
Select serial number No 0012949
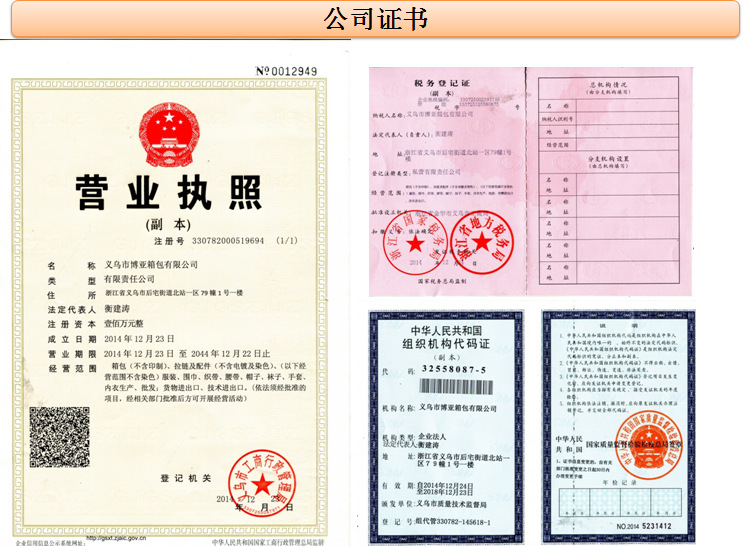[286, 71]
